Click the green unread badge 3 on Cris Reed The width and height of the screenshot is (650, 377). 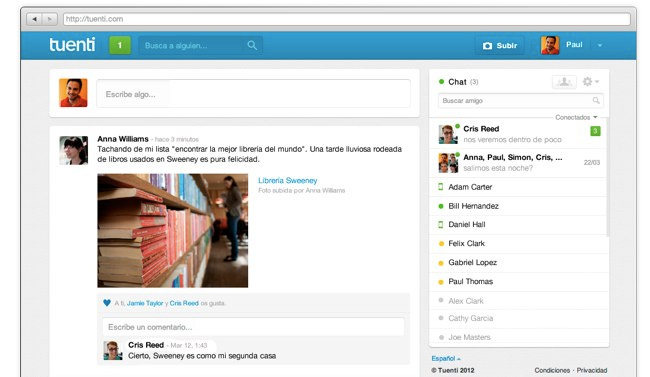click(595, 131)
